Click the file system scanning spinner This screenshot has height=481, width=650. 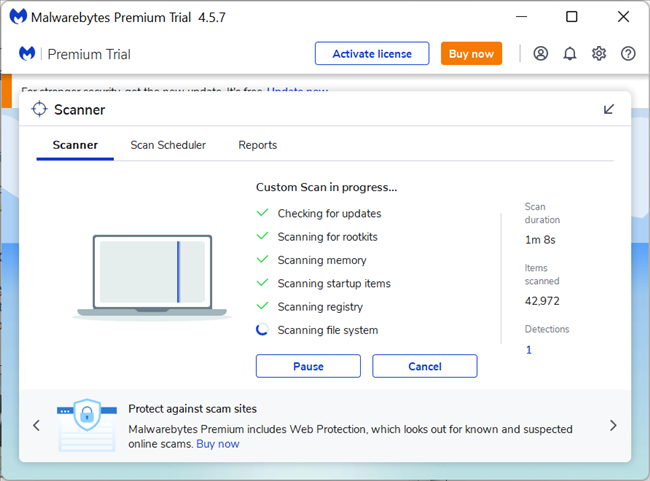point(262,330)
